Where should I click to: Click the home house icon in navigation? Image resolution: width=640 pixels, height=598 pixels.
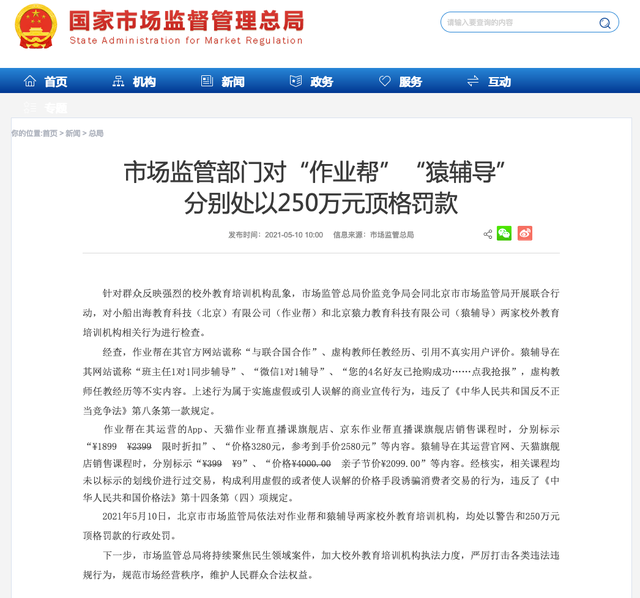(30, 81)
